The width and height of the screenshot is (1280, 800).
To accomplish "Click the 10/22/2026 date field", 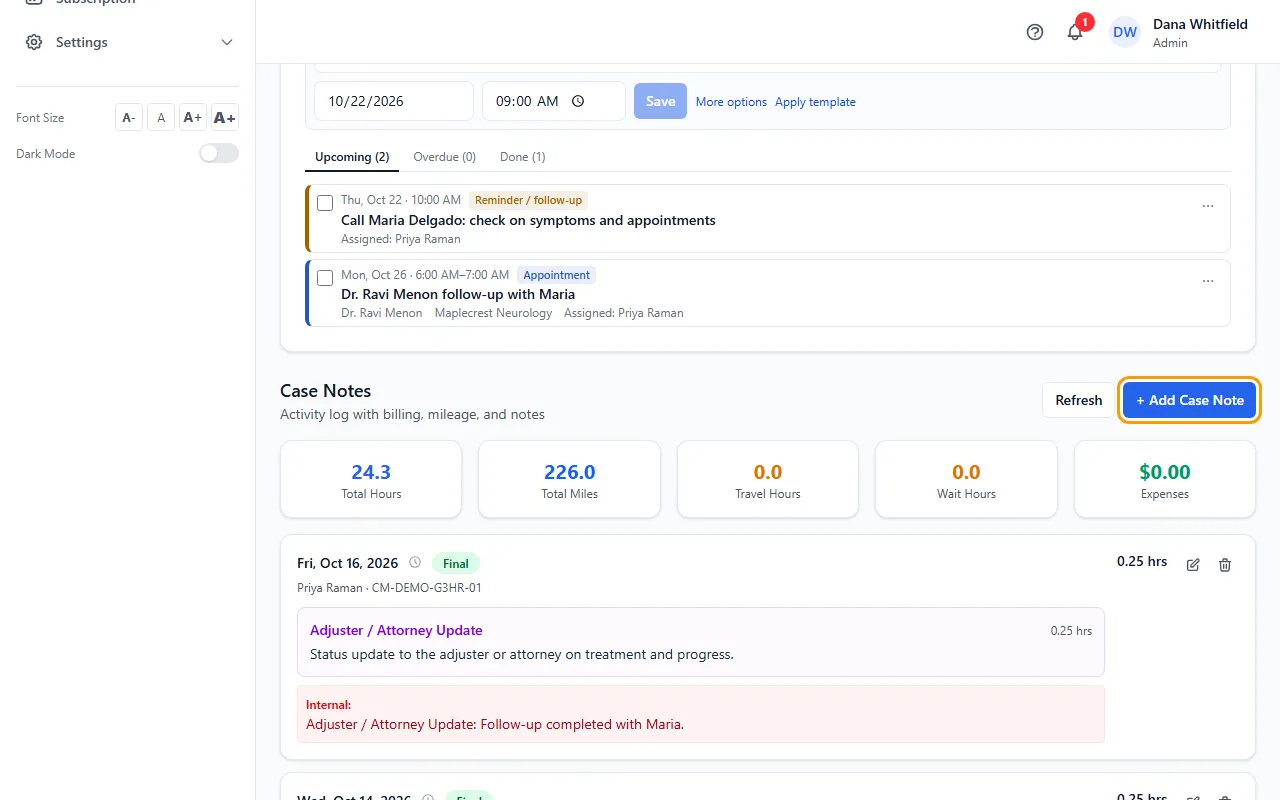I will pyautogui.click(x=394, y=101).
